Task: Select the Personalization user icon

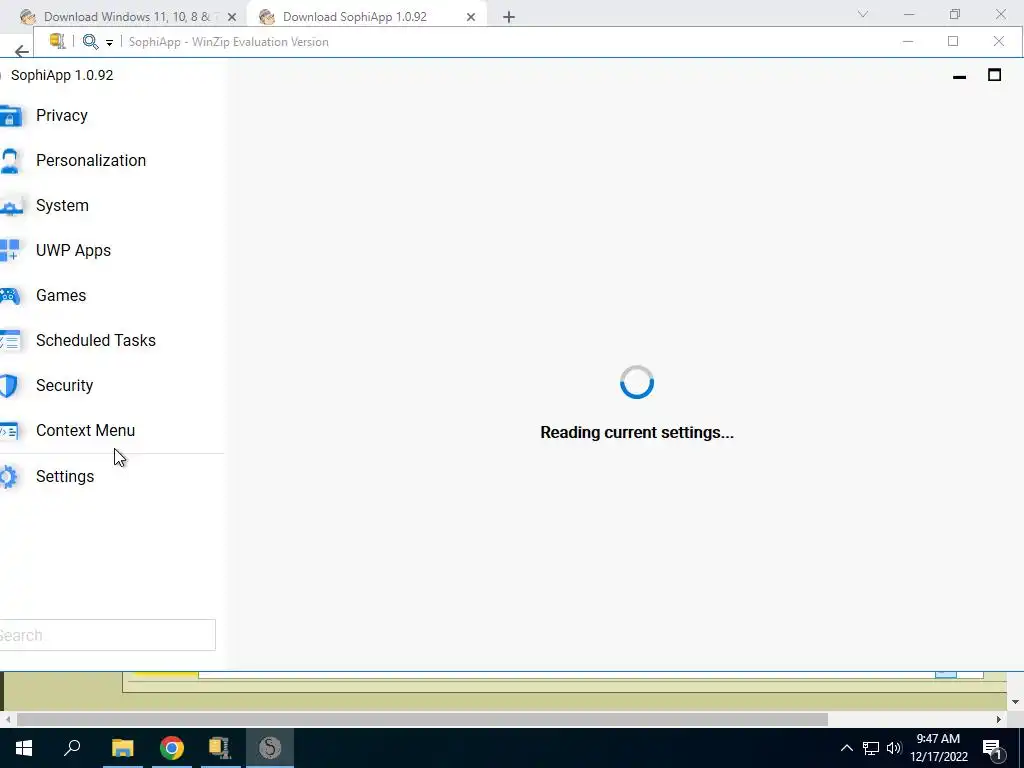Action: click(x=9, y=161)
